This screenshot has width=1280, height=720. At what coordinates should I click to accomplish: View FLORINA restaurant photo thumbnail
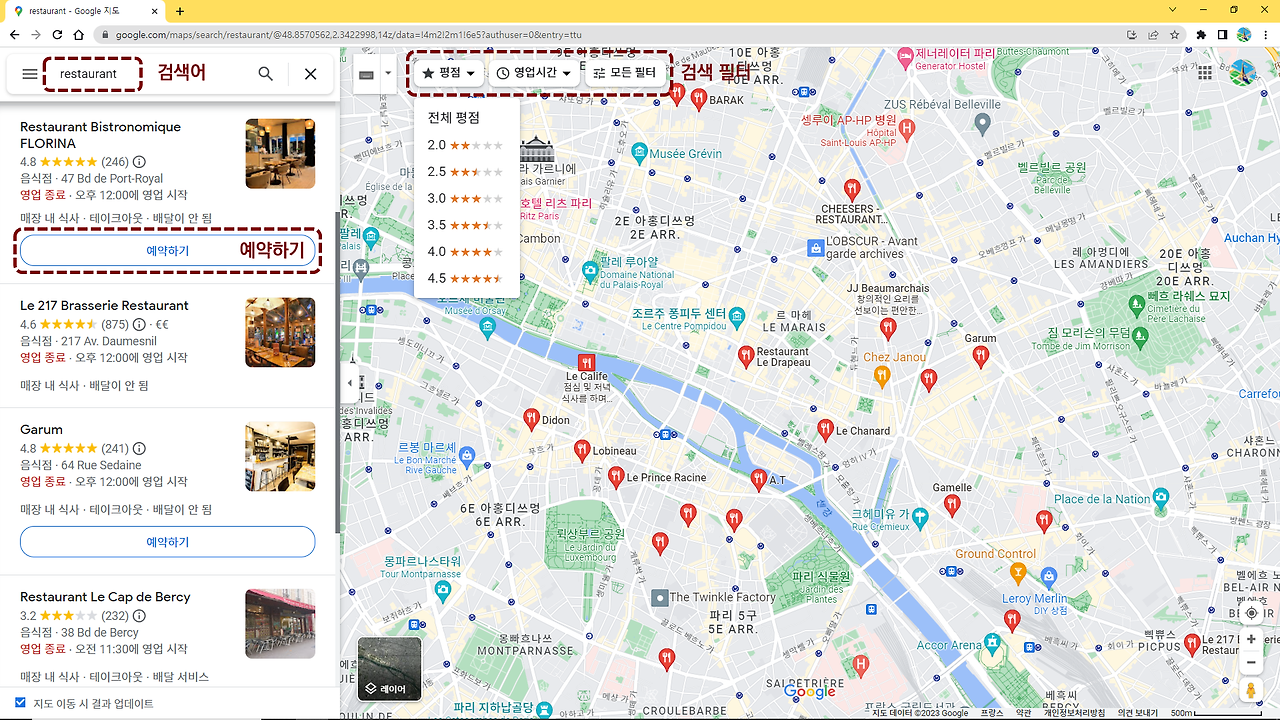pos(280,154)
